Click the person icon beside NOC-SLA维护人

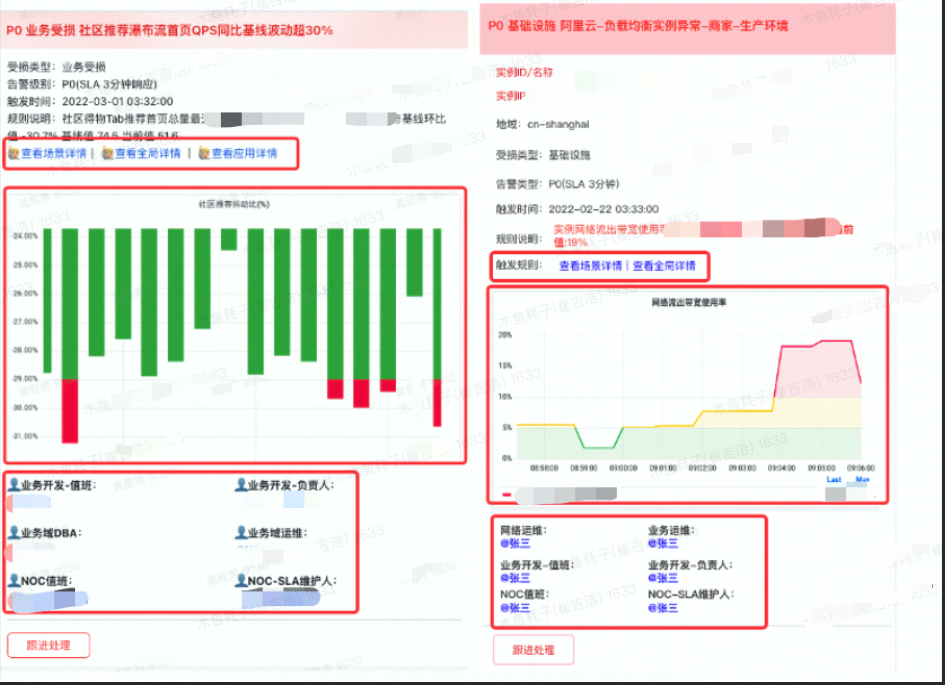point(240,582)
